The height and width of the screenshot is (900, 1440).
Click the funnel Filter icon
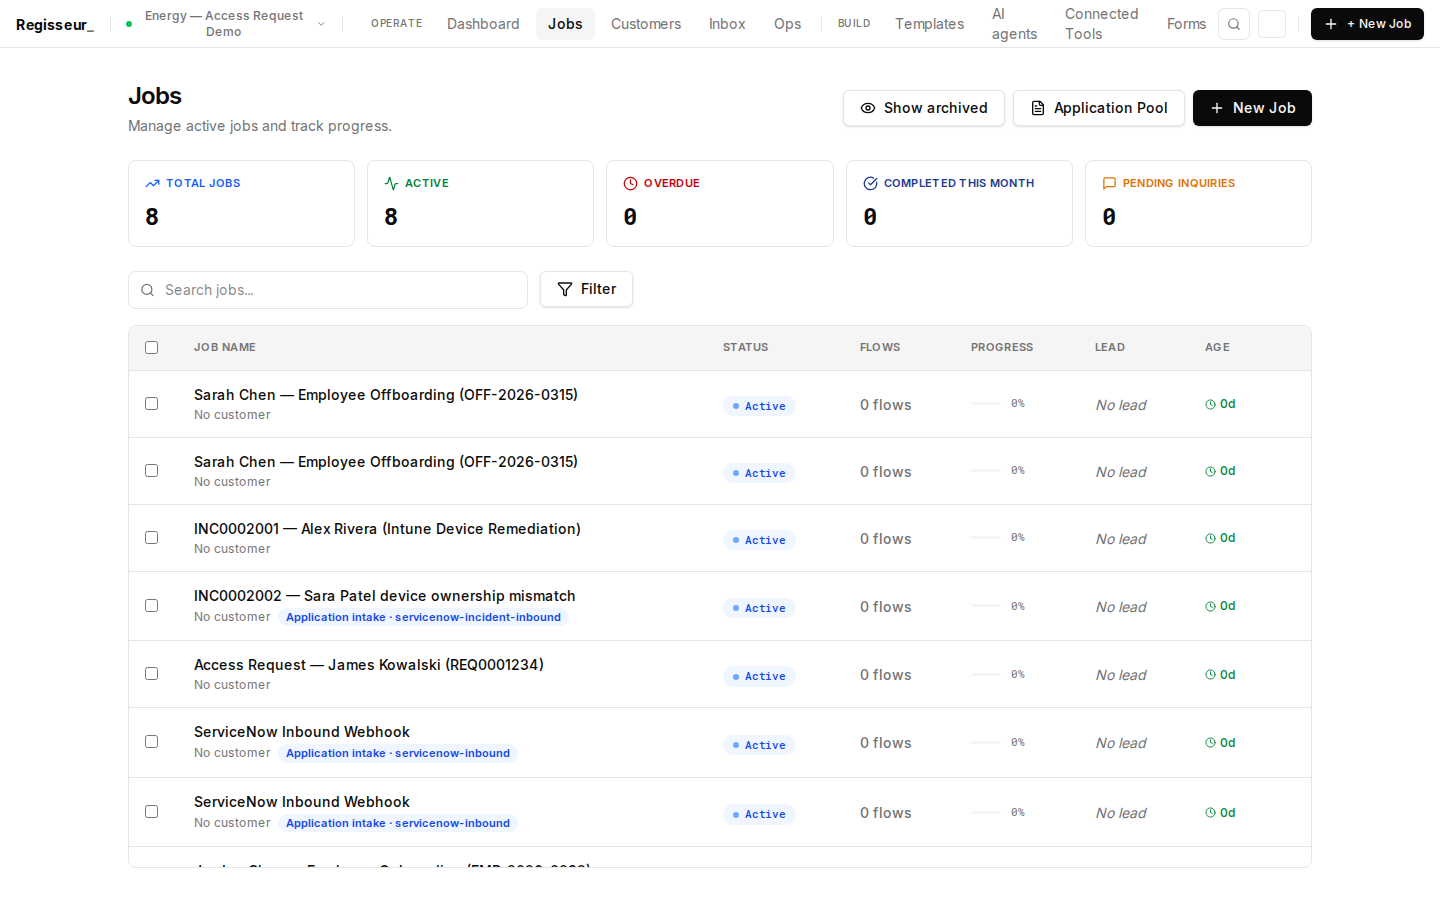[x=565, y=289]
